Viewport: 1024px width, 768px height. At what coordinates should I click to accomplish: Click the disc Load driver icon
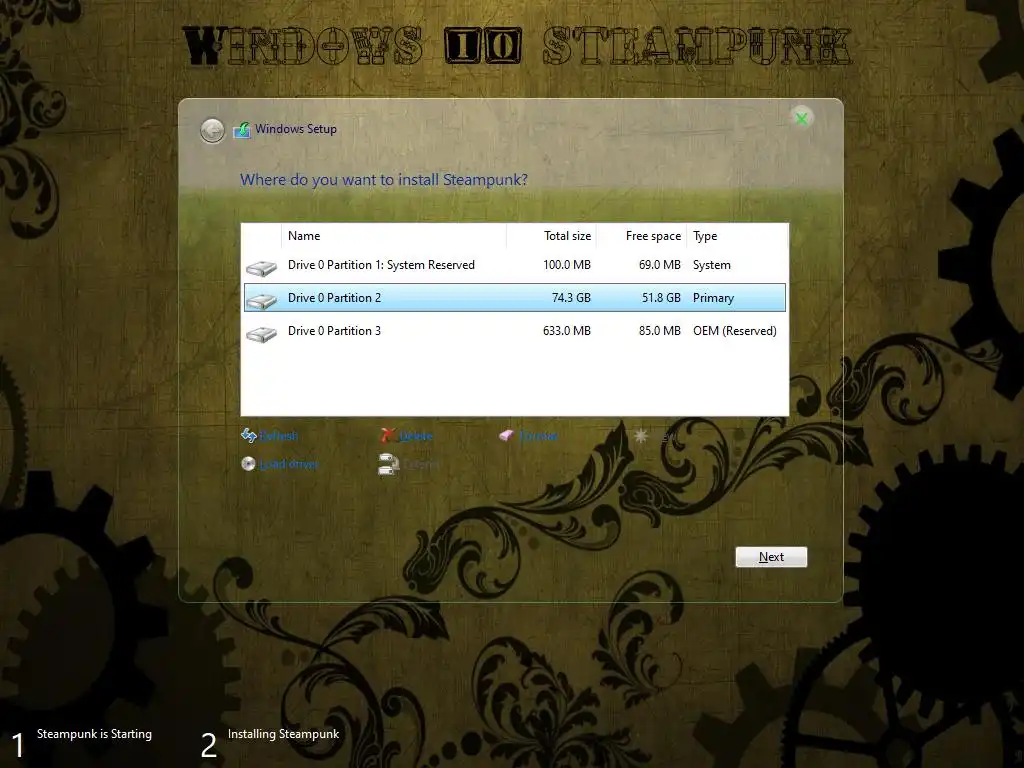click(248, 464)
